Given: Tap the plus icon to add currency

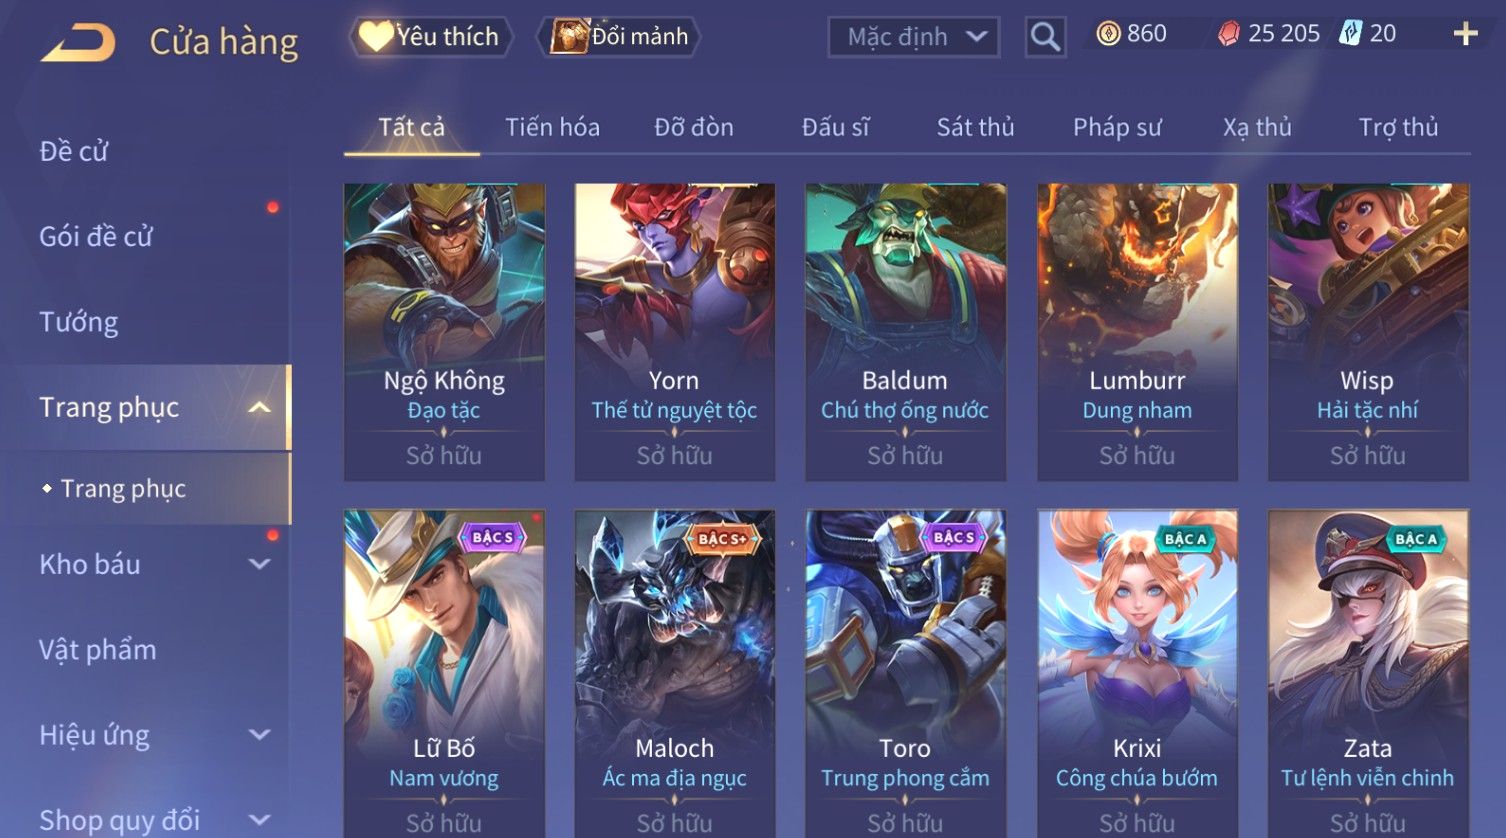Looking at the screenshot, I should (x=1465, y=34).
